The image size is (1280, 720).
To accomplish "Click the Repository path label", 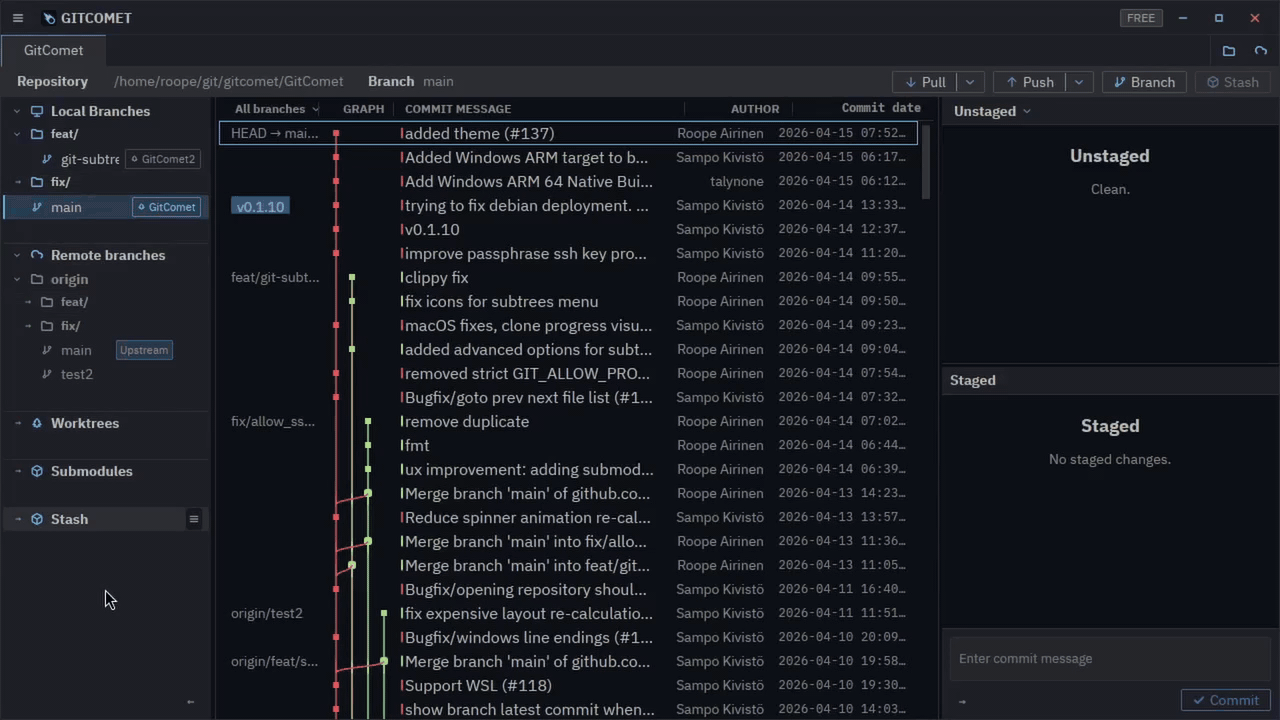I will 228,81.
